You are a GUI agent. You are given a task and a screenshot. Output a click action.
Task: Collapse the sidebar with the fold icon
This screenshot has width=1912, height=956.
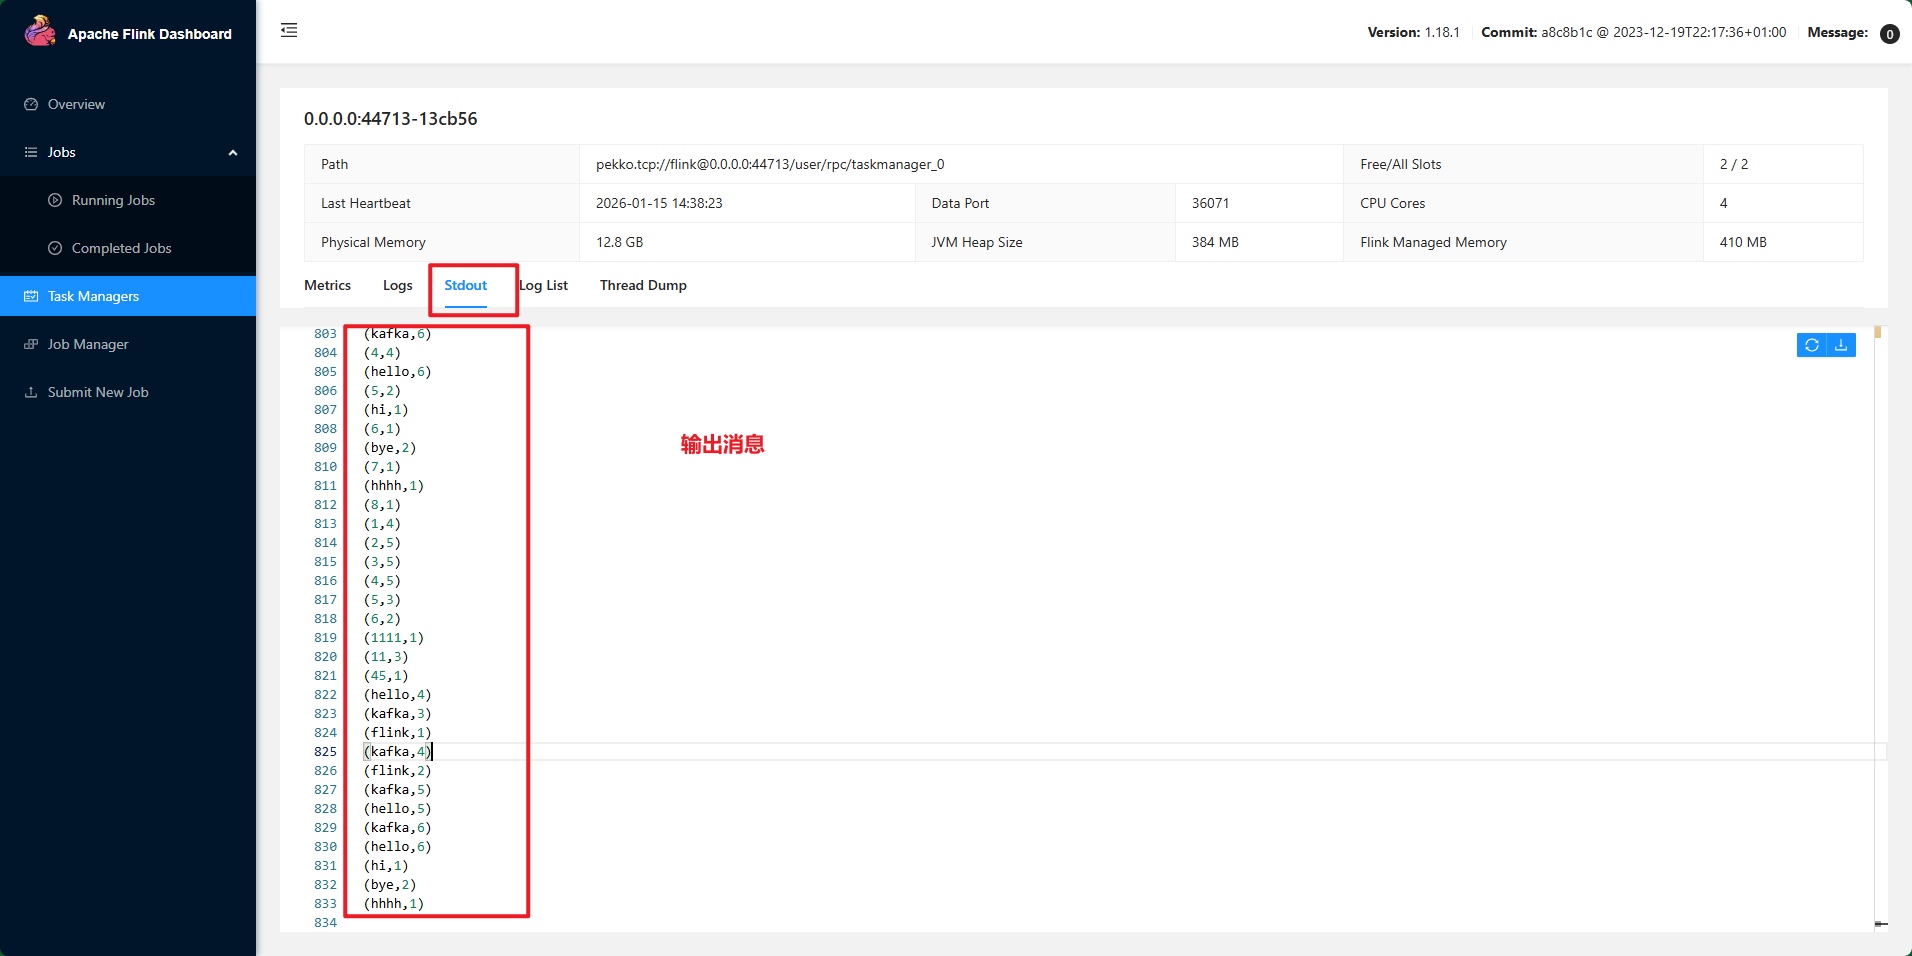click(289, 31)
